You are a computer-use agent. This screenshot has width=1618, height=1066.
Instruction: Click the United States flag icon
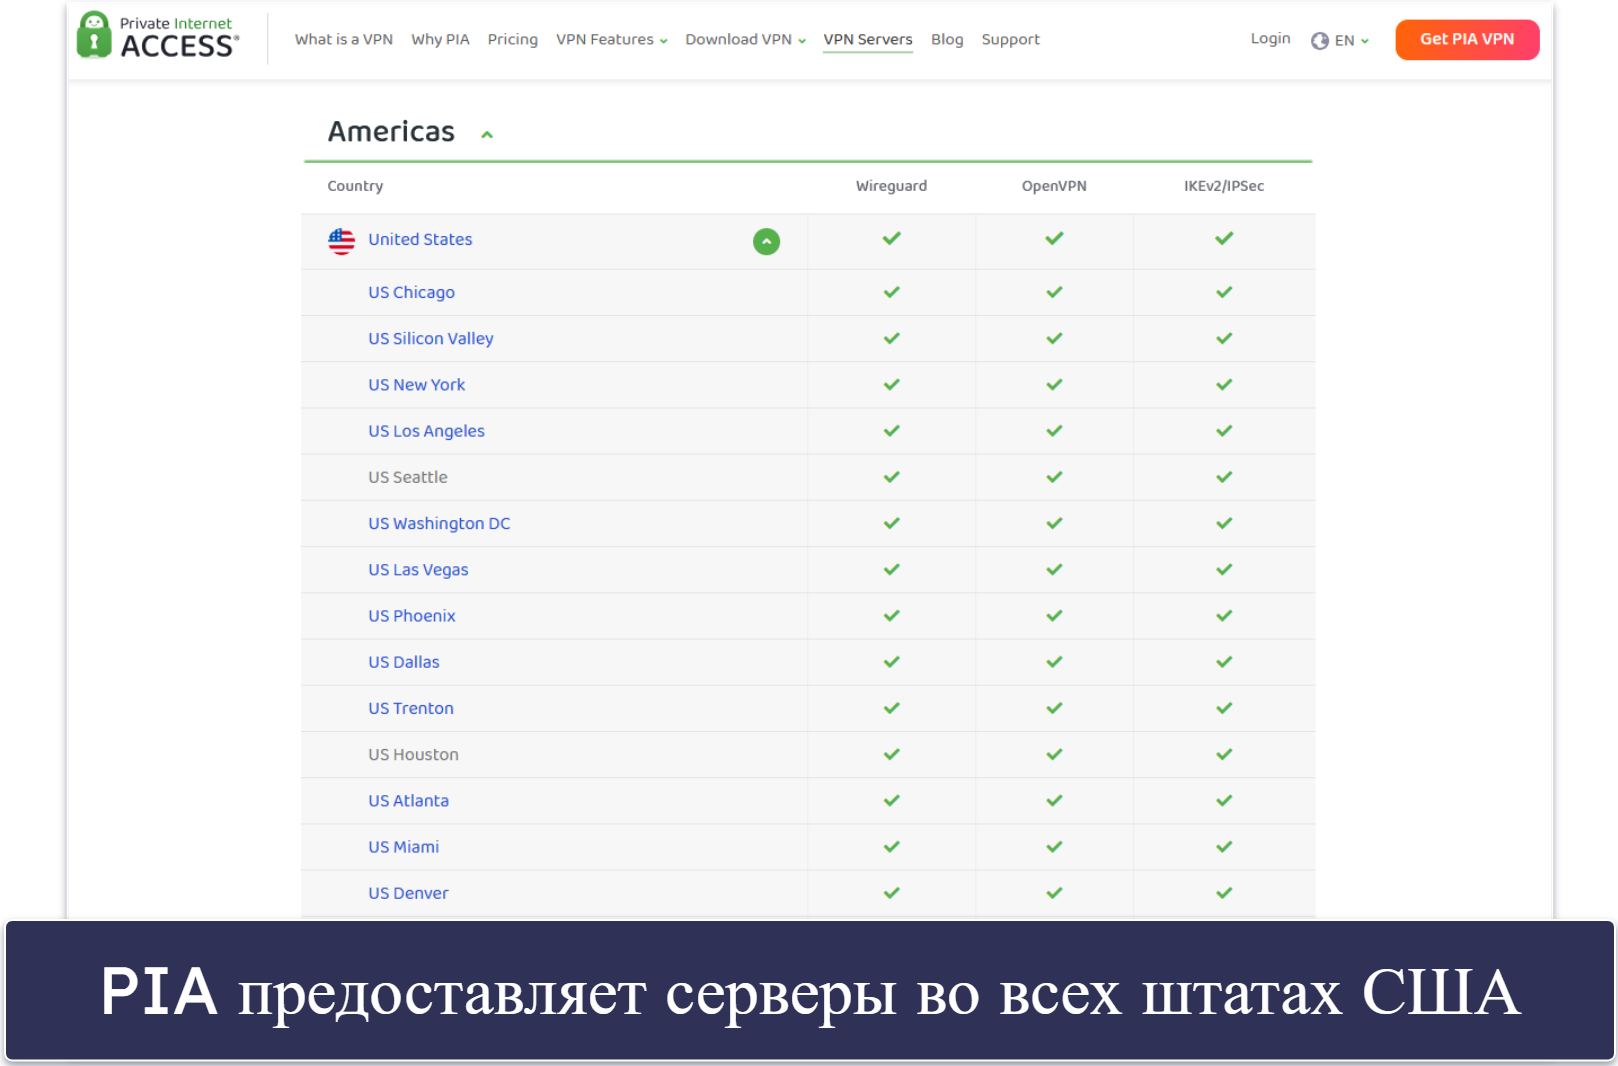(341, 241)
